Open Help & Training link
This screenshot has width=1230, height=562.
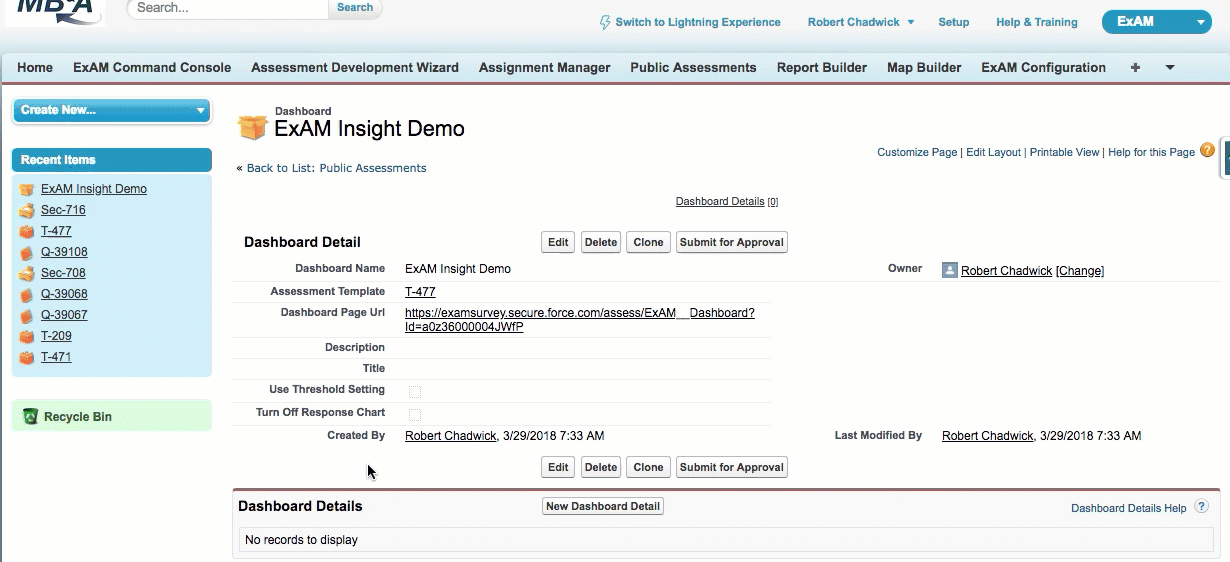1037,22
